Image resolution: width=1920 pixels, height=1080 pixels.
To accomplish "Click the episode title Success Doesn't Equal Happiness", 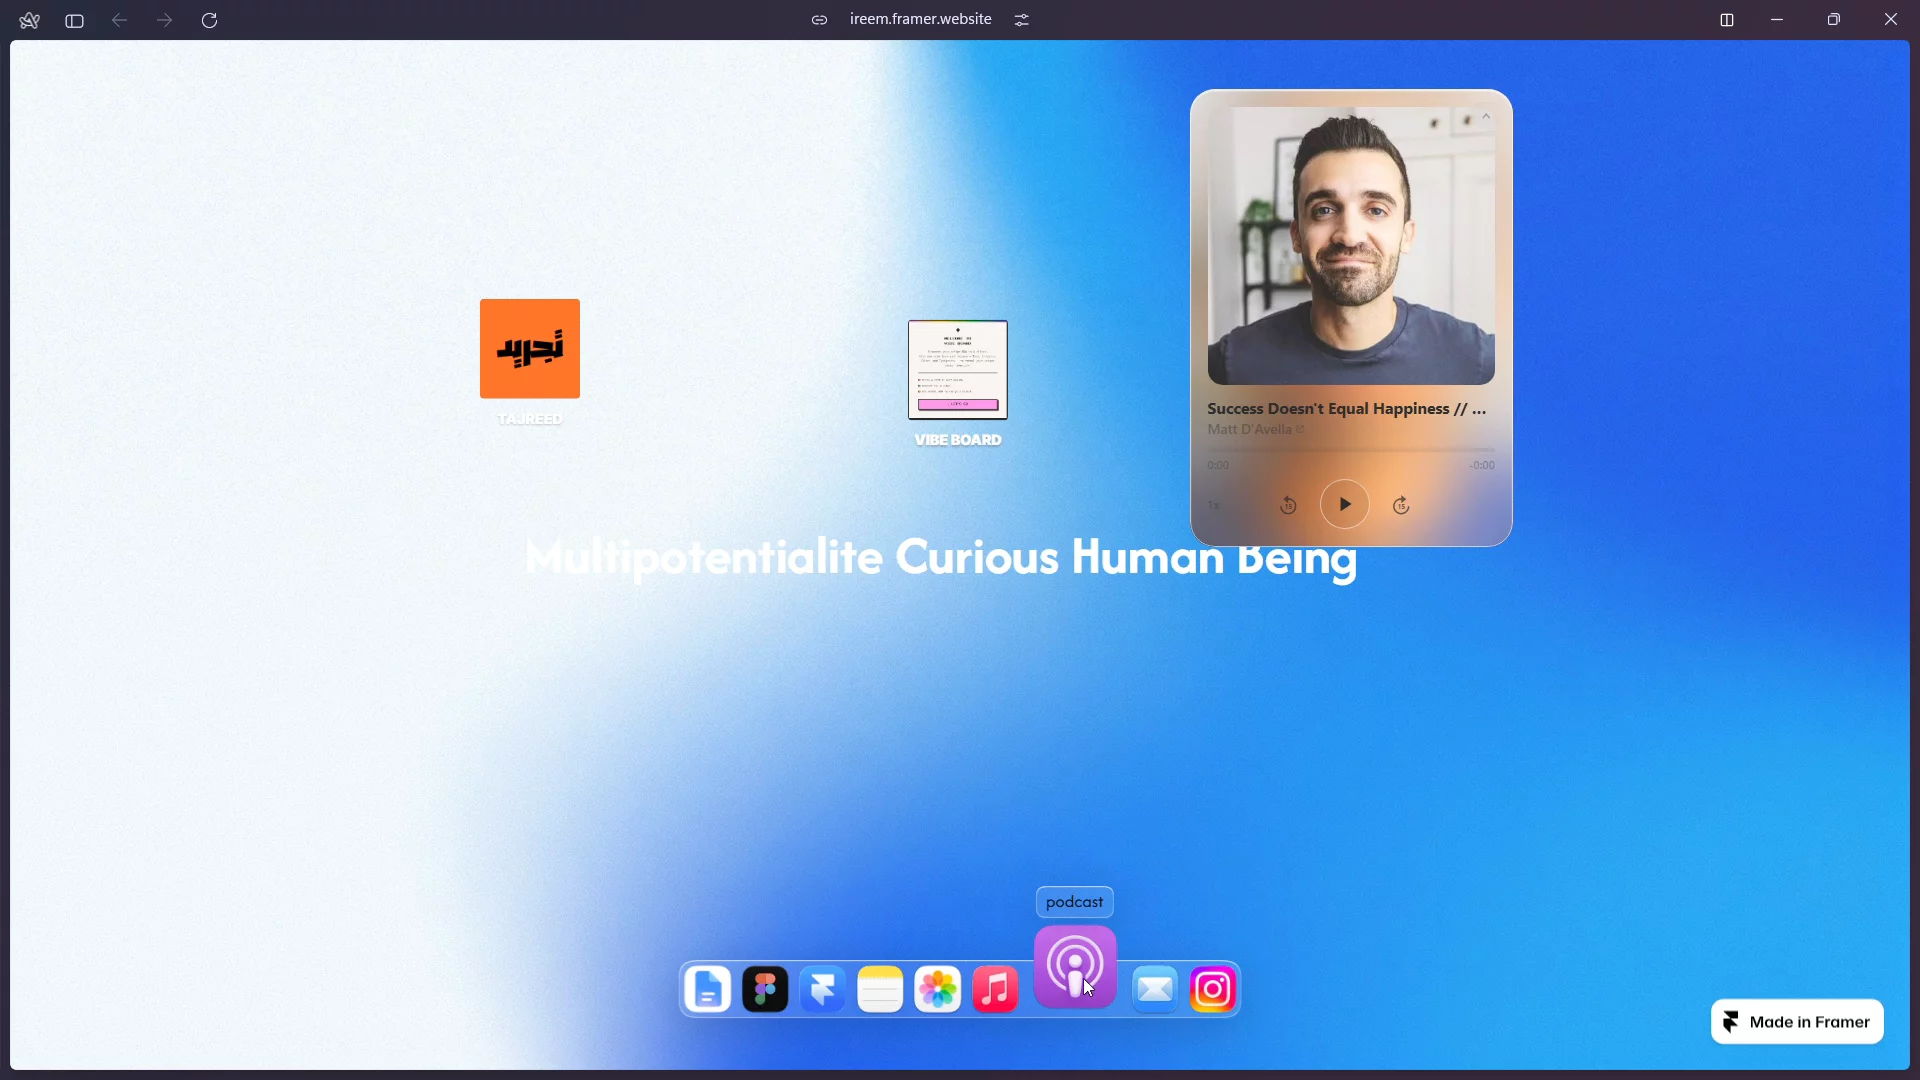I will (x=1346, y=409).
